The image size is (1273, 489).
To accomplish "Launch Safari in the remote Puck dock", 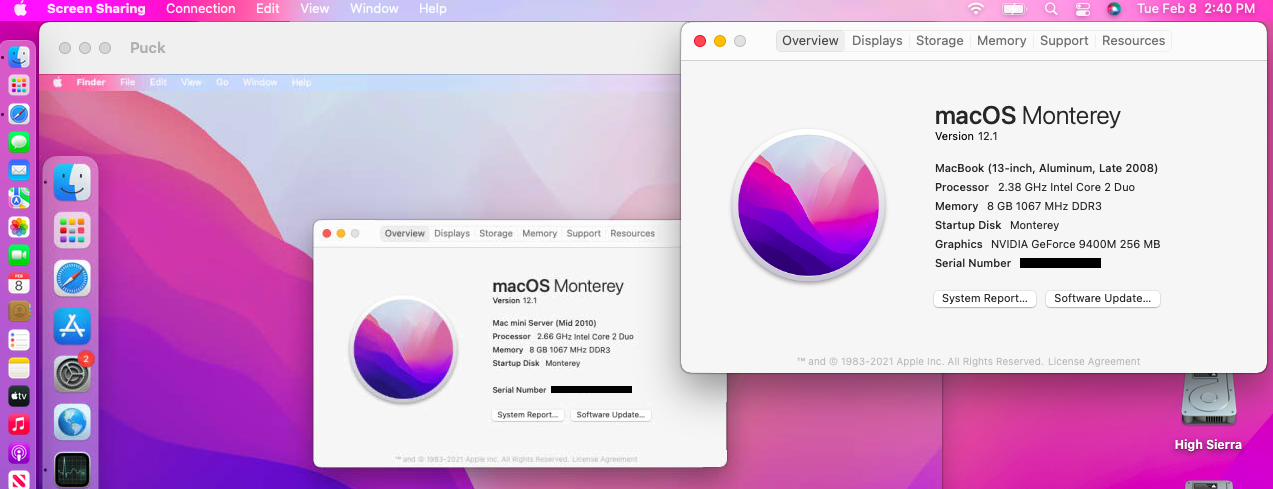I will point(72,278).
